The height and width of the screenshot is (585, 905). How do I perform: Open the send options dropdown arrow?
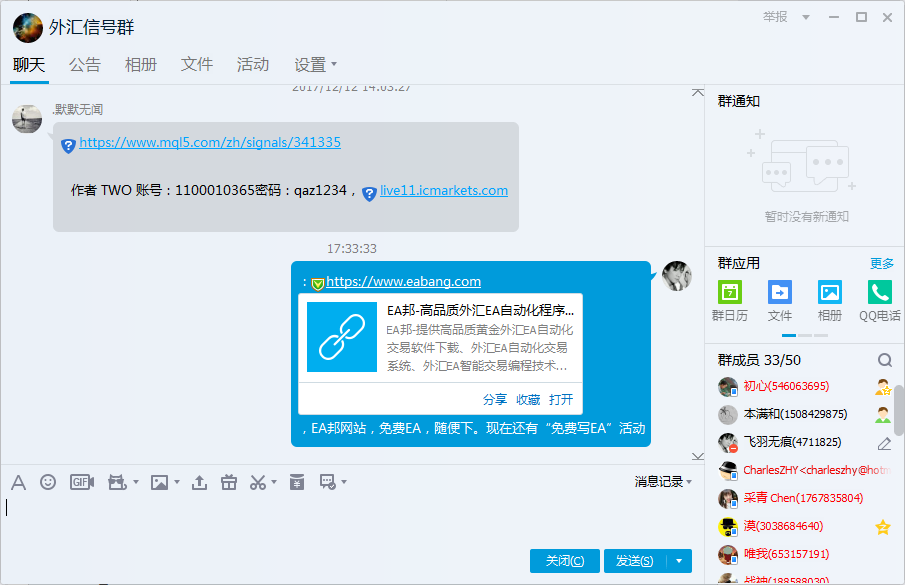tap(679, 561)
